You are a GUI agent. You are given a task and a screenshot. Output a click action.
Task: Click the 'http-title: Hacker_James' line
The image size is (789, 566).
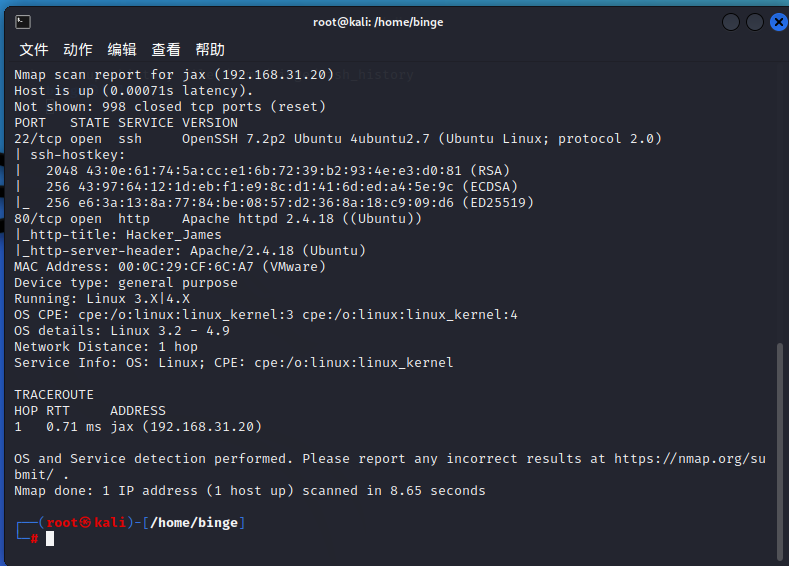118,235
